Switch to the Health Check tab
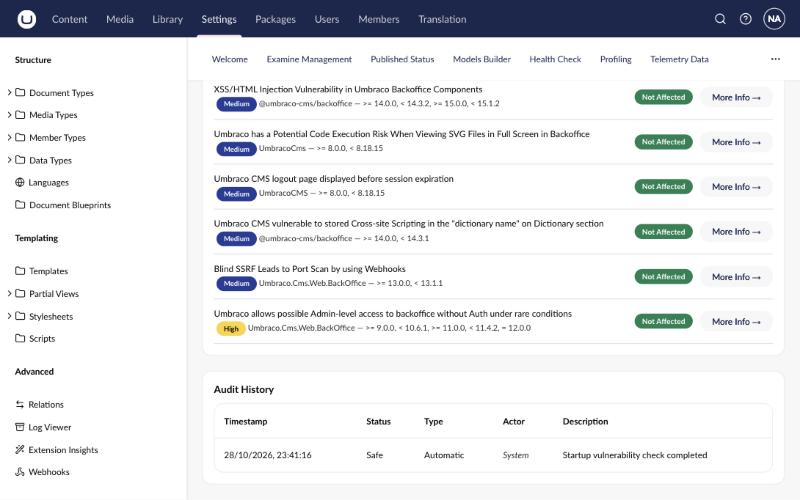 coord(555,59)
